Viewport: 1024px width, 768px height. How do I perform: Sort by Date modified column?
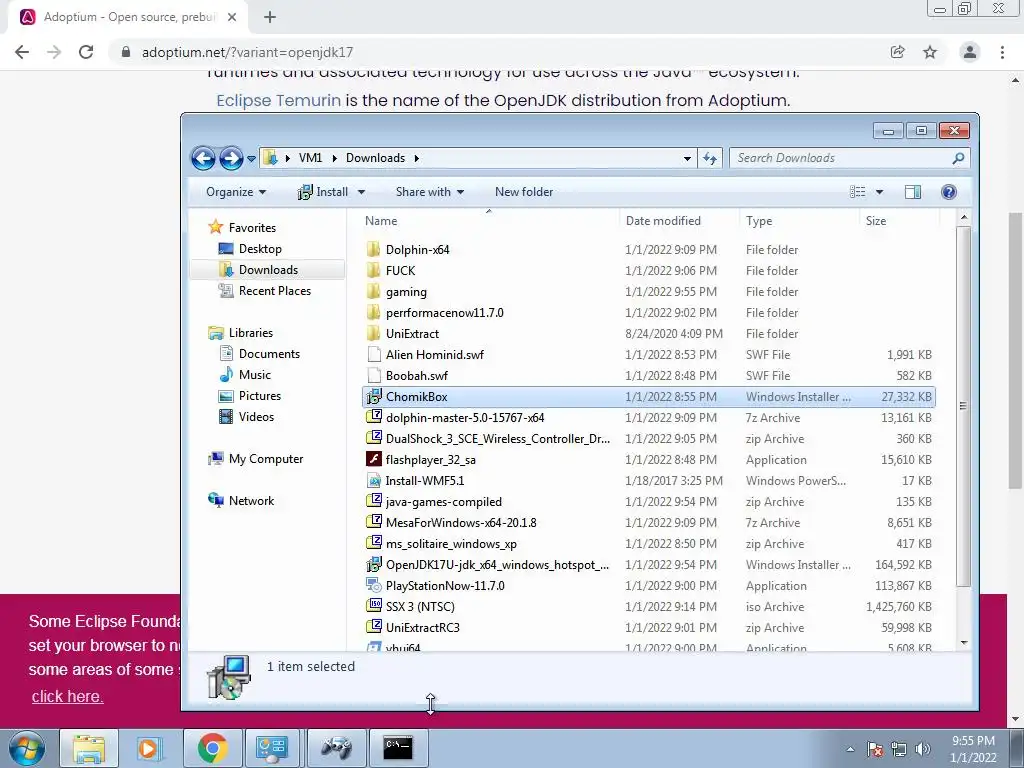pyautogui.click(x=663, y=221)
